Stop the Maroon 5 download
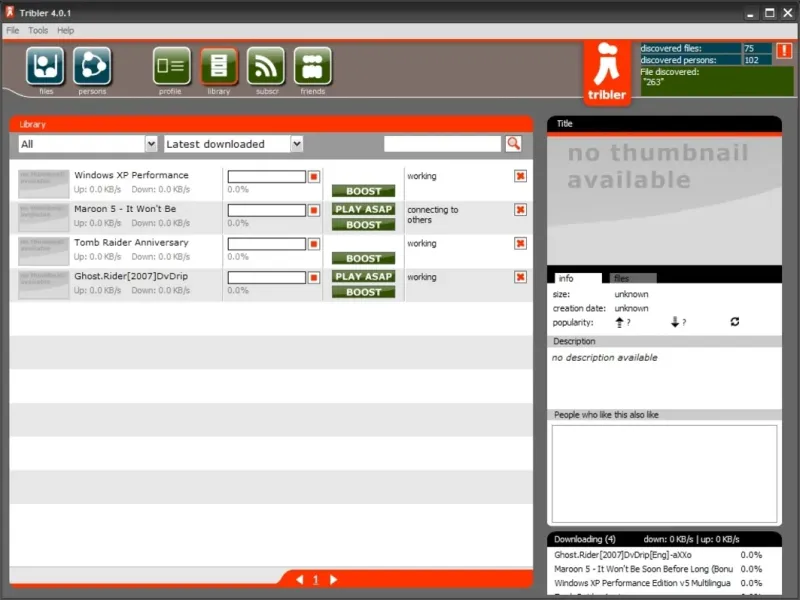The image size is (800, 600). [314, 210]
